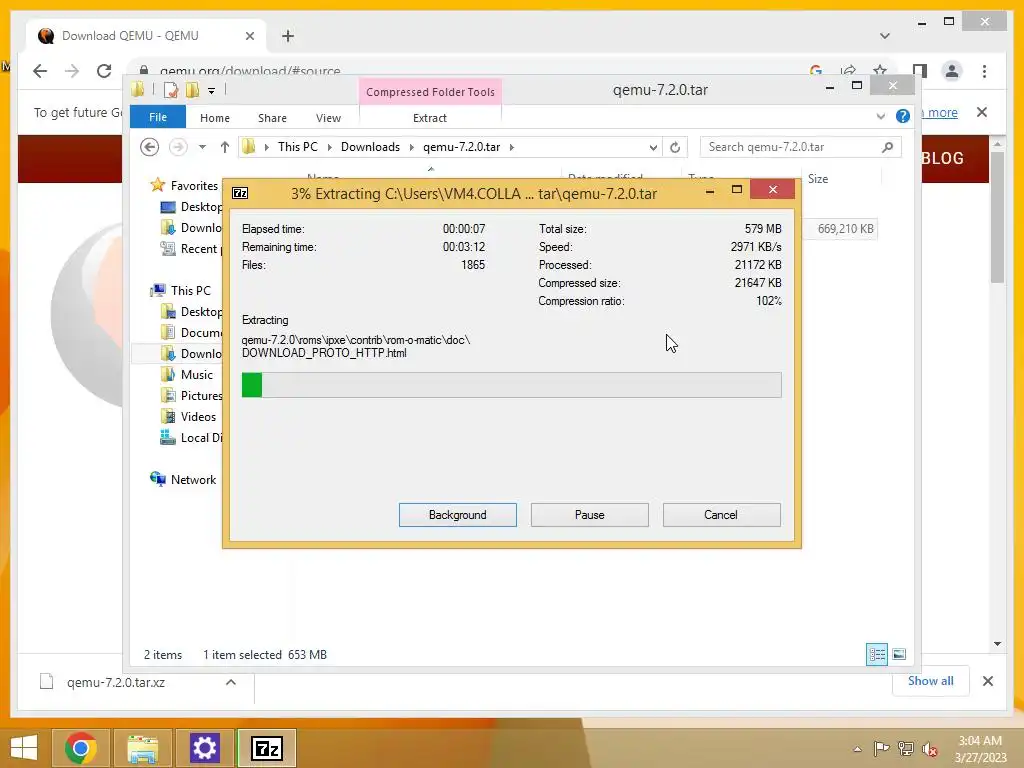Select Recent places under Favorites

199,249
